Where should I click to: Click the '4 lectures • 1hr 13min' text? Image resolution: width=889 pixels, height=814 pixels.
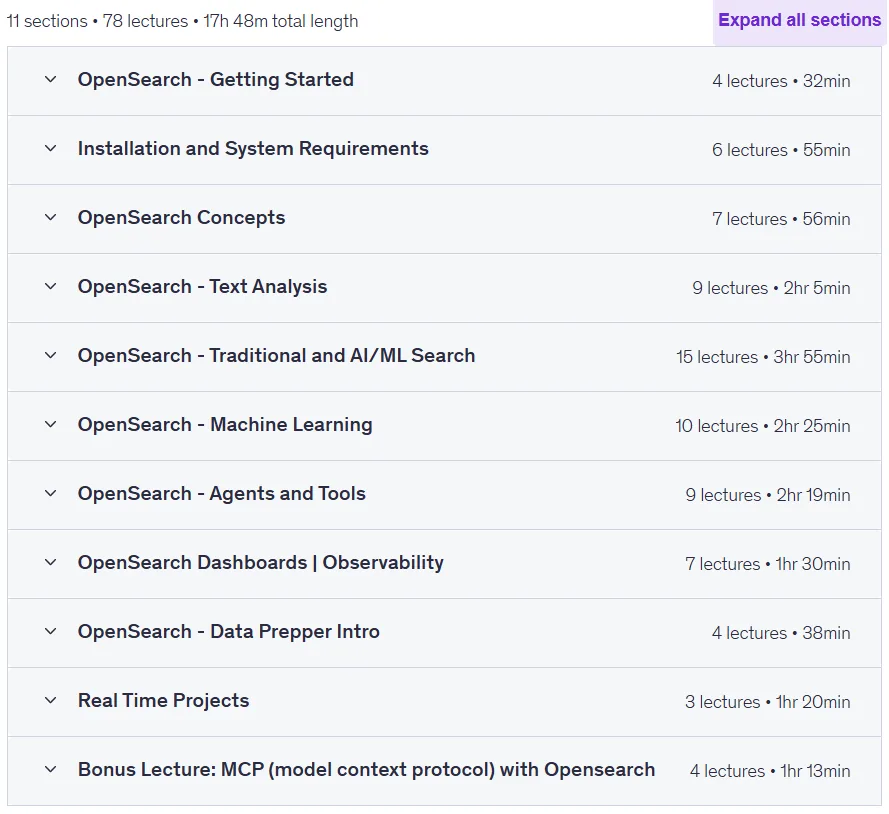point(770,771)
